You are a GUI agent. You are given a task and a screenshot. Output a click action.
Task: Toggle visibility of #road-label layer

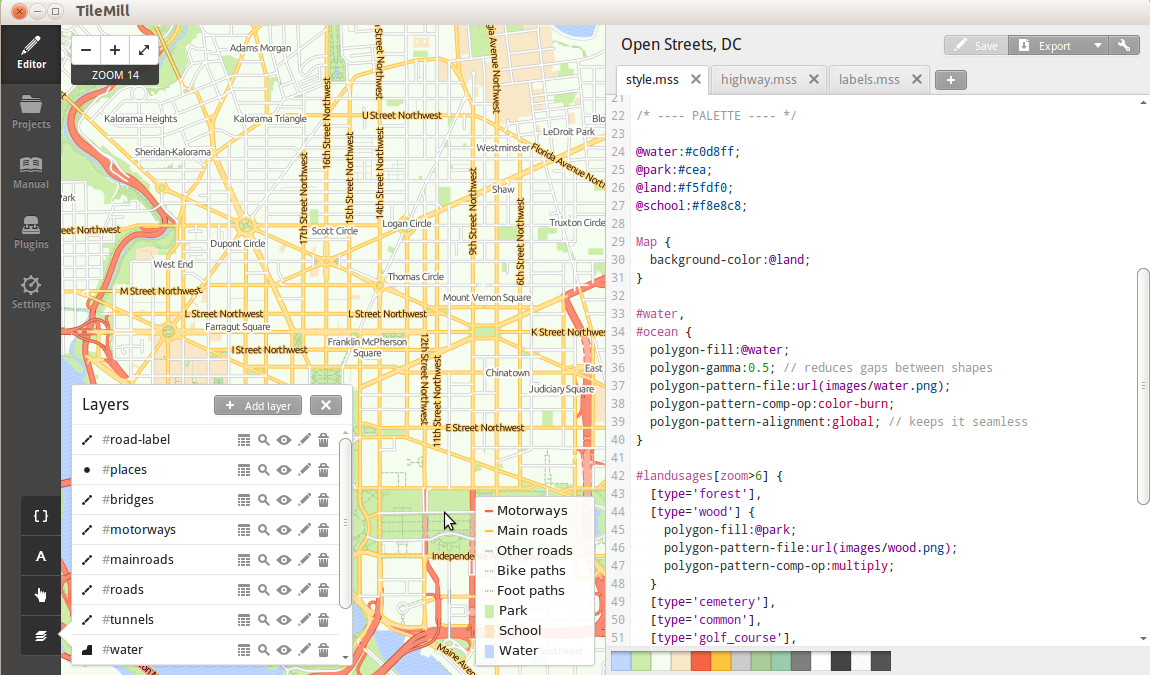click(284, 440)
